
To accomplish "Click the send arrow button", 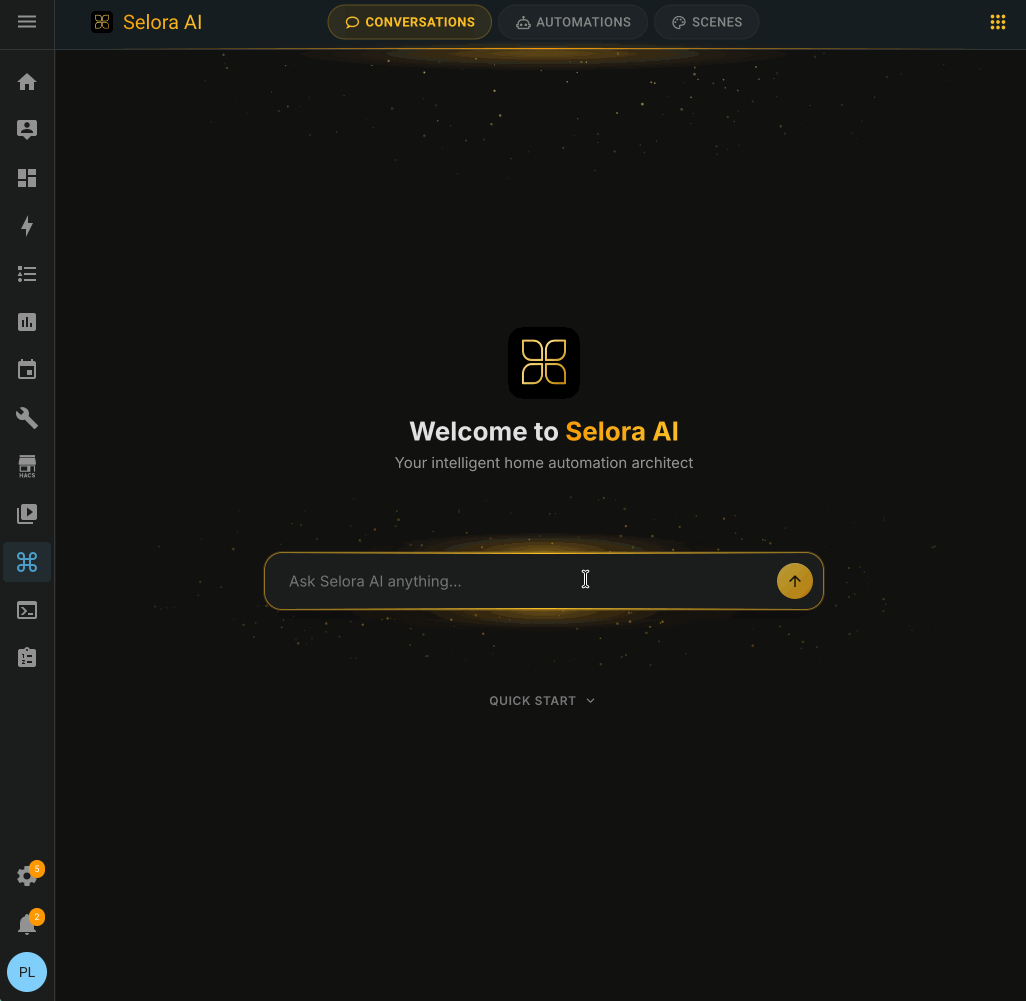I will click(794, 581).
